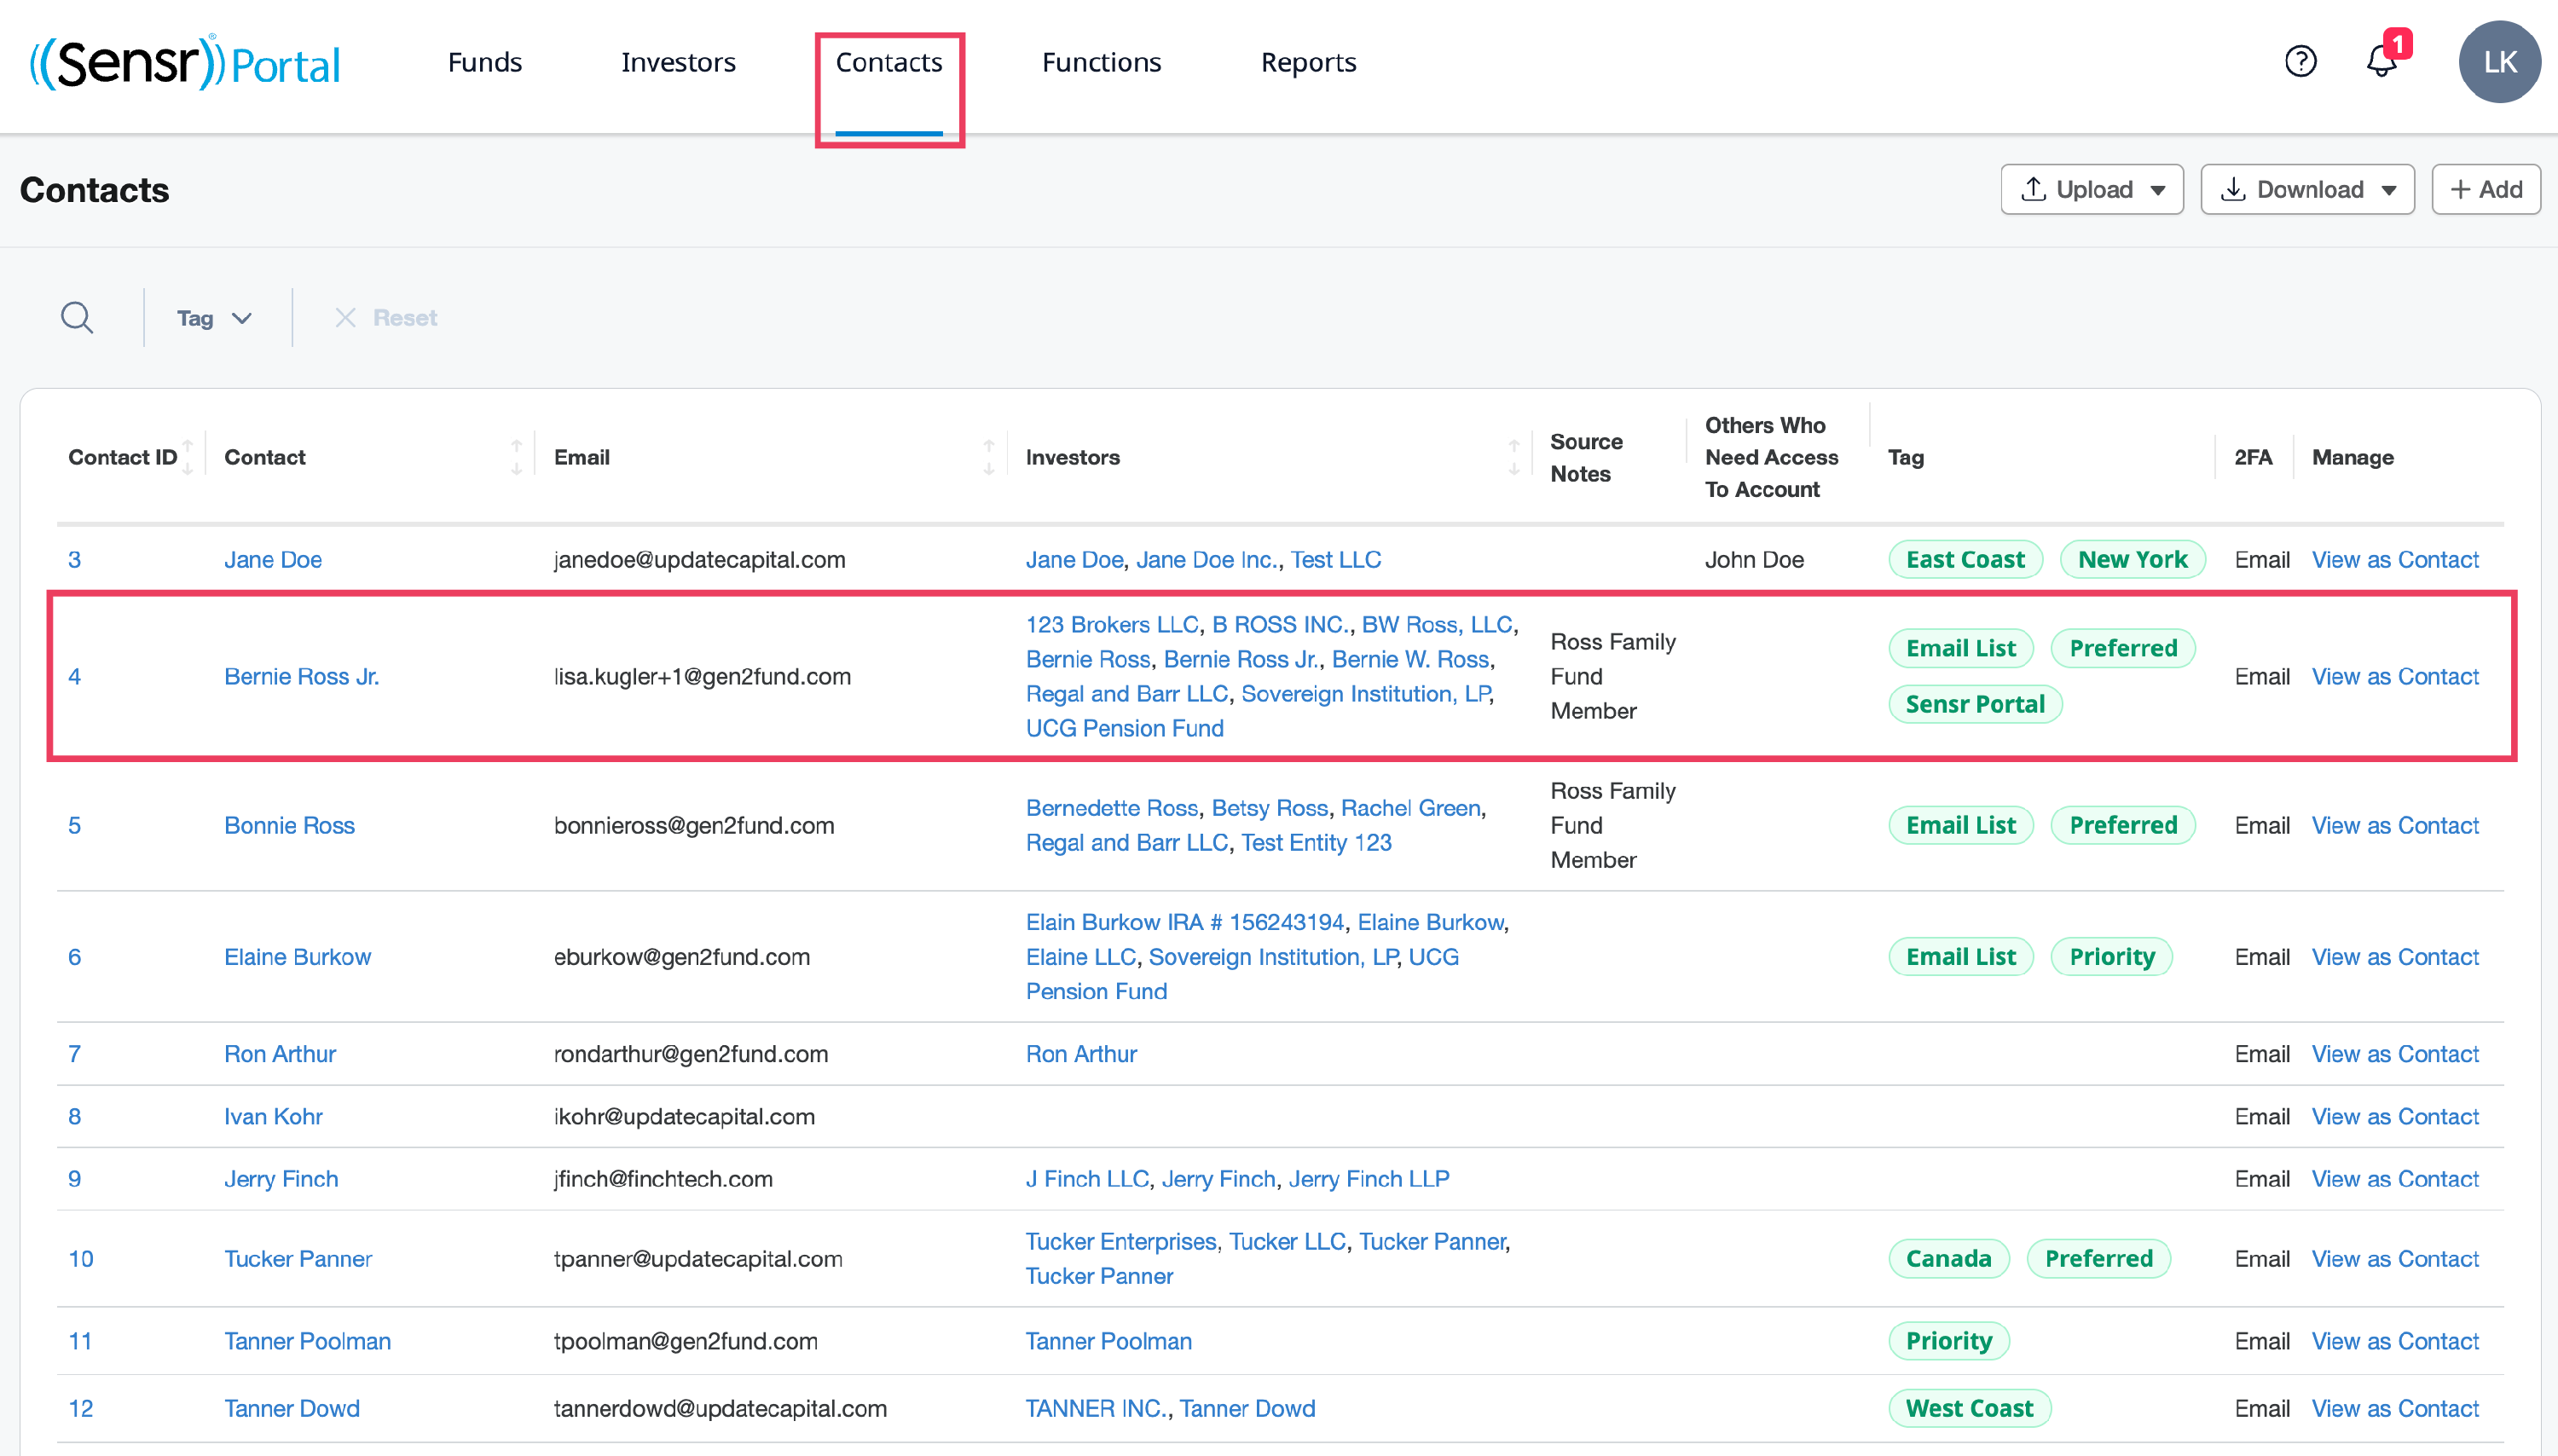Click the Canada tag
2558x1456 pixels.
1948,1259
